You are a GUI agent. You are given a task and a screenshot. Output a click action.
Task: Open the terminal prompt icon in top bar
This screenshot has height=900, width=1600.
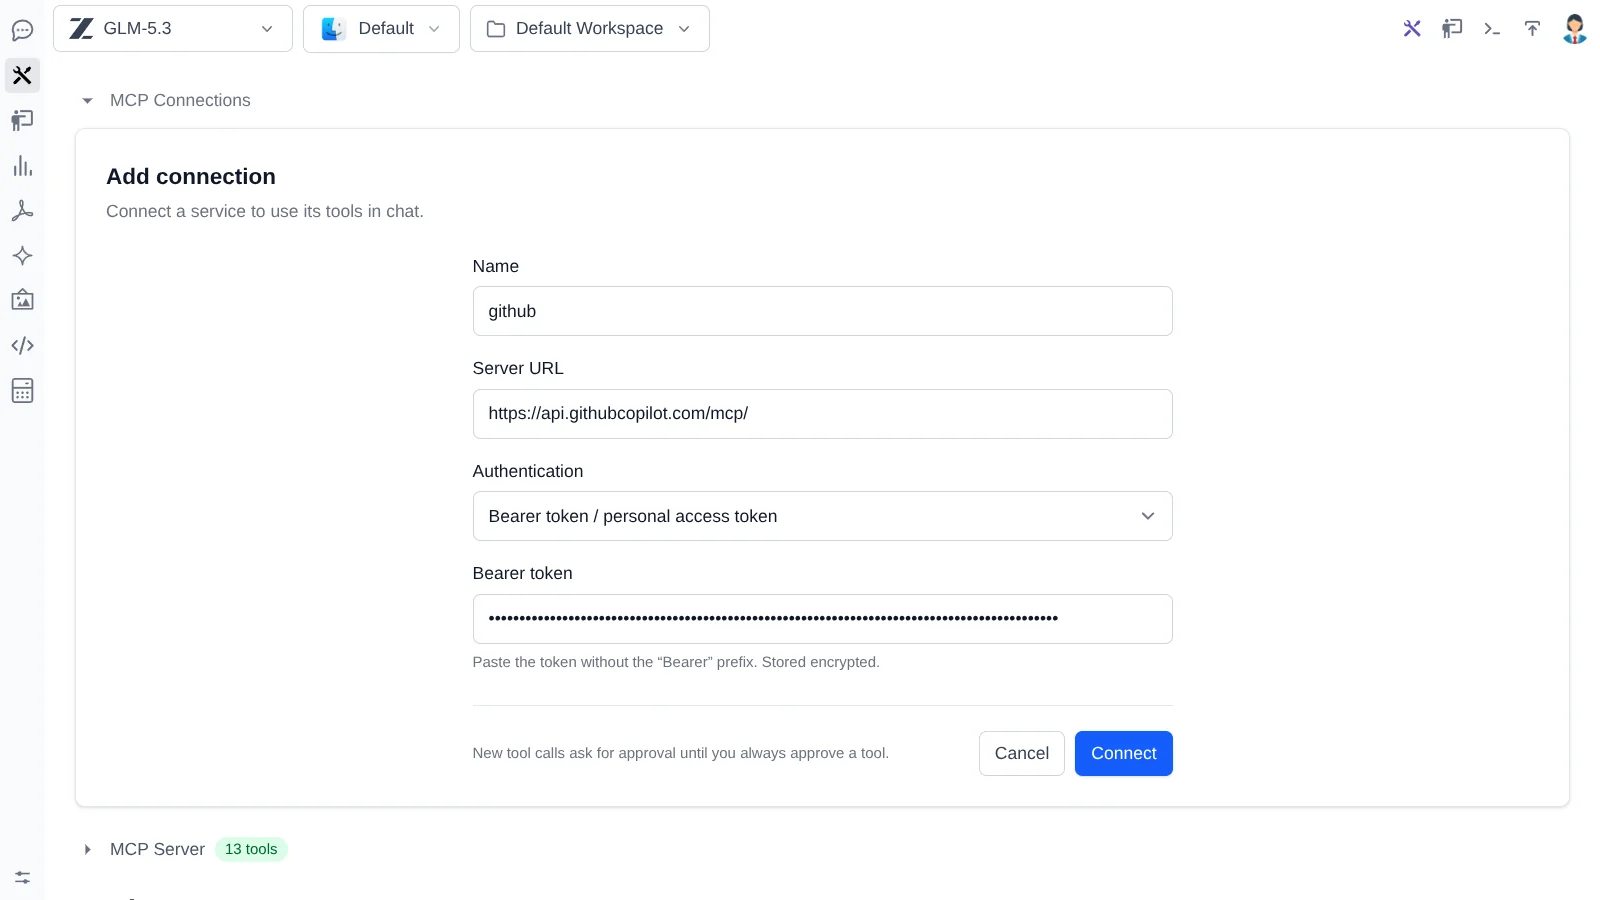coord(1492,28)
